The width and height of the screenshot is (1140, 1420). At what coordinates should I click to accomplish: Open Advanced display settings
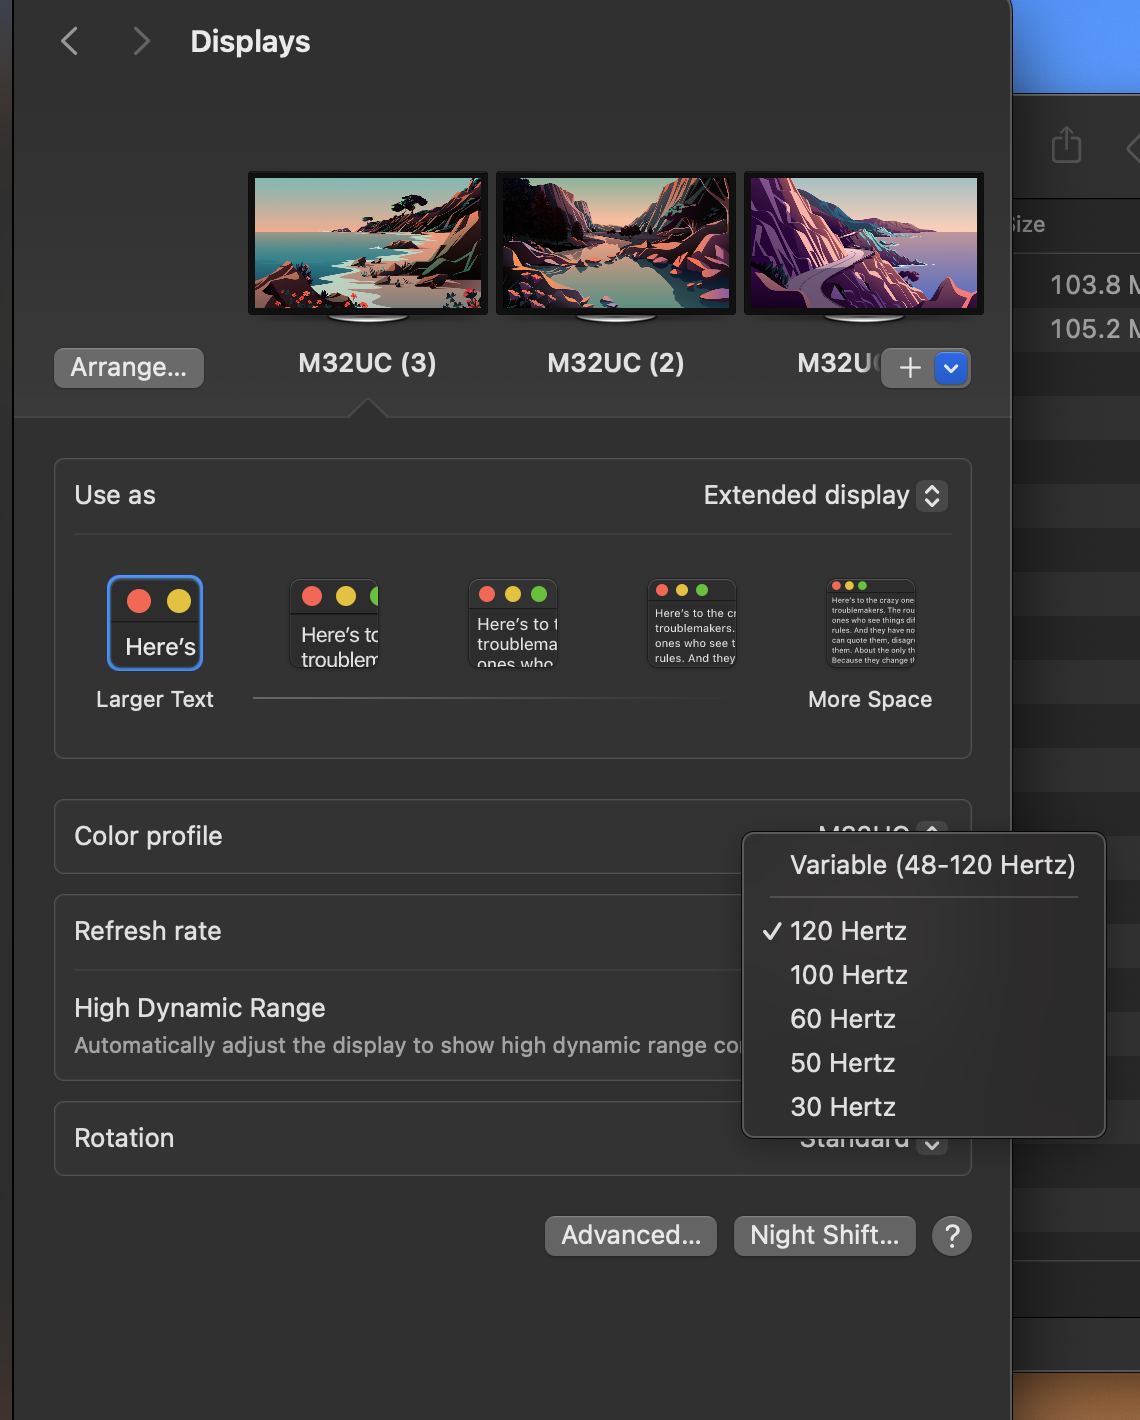(x=630, y=1236)
